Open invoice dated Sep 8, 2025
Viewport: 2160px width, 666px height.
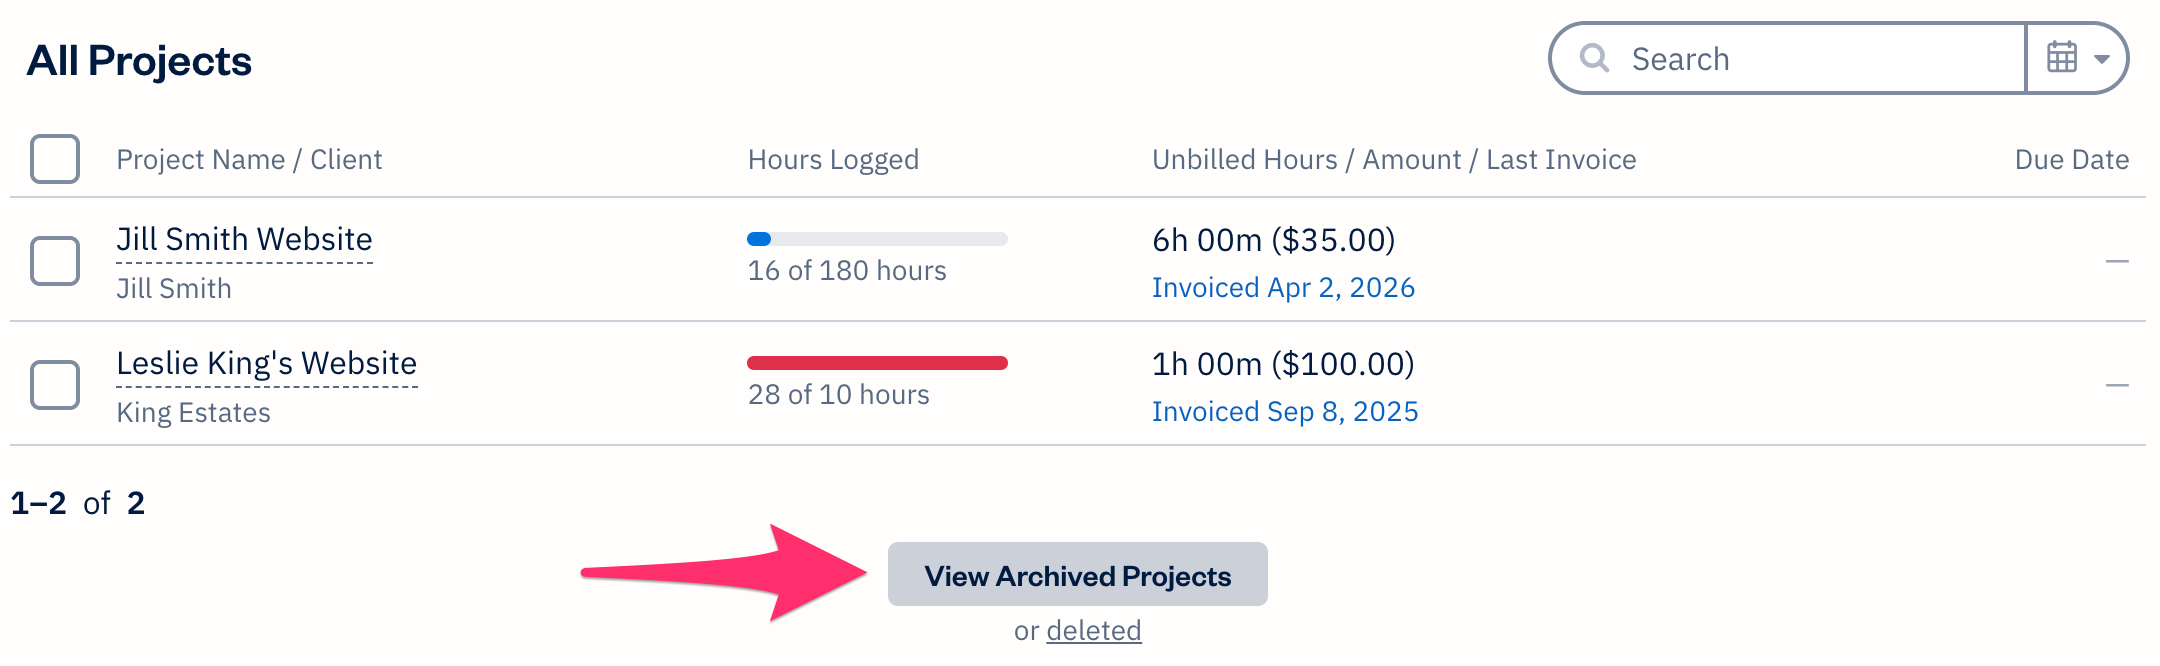pyautogui.click(x=1285, y=411)
